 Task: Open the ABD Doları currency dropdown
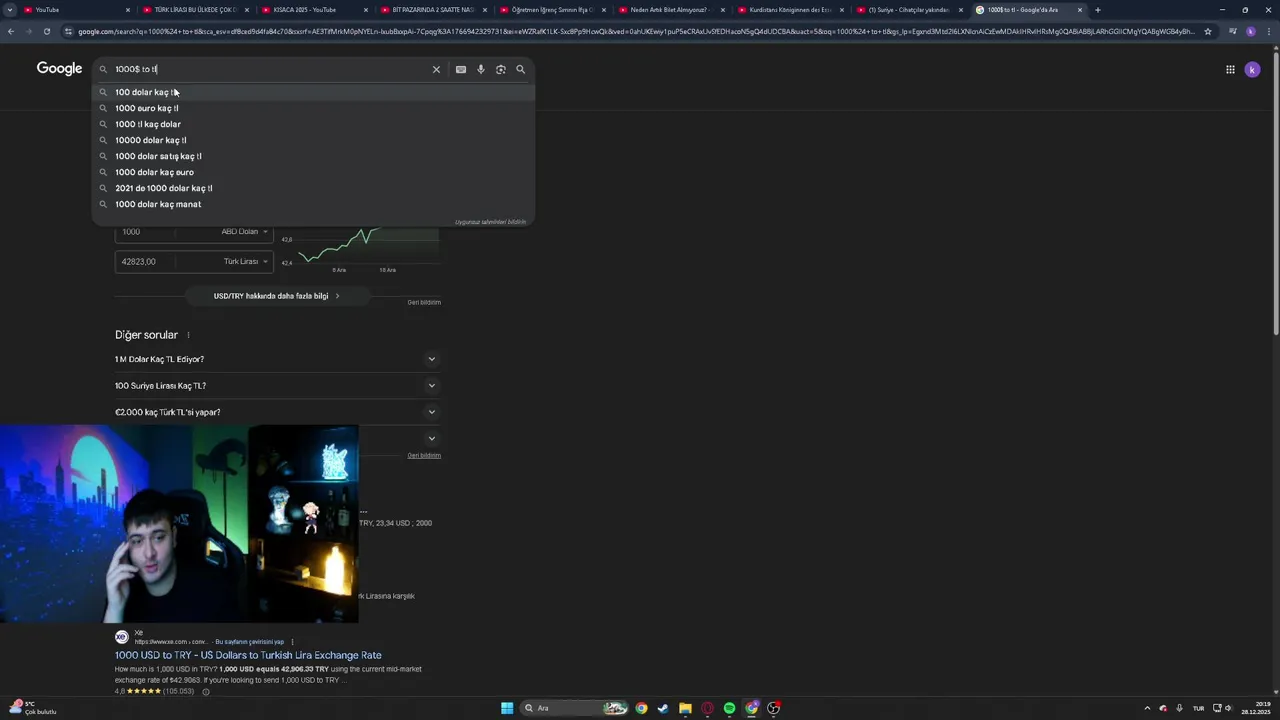(x=245, y=231)
